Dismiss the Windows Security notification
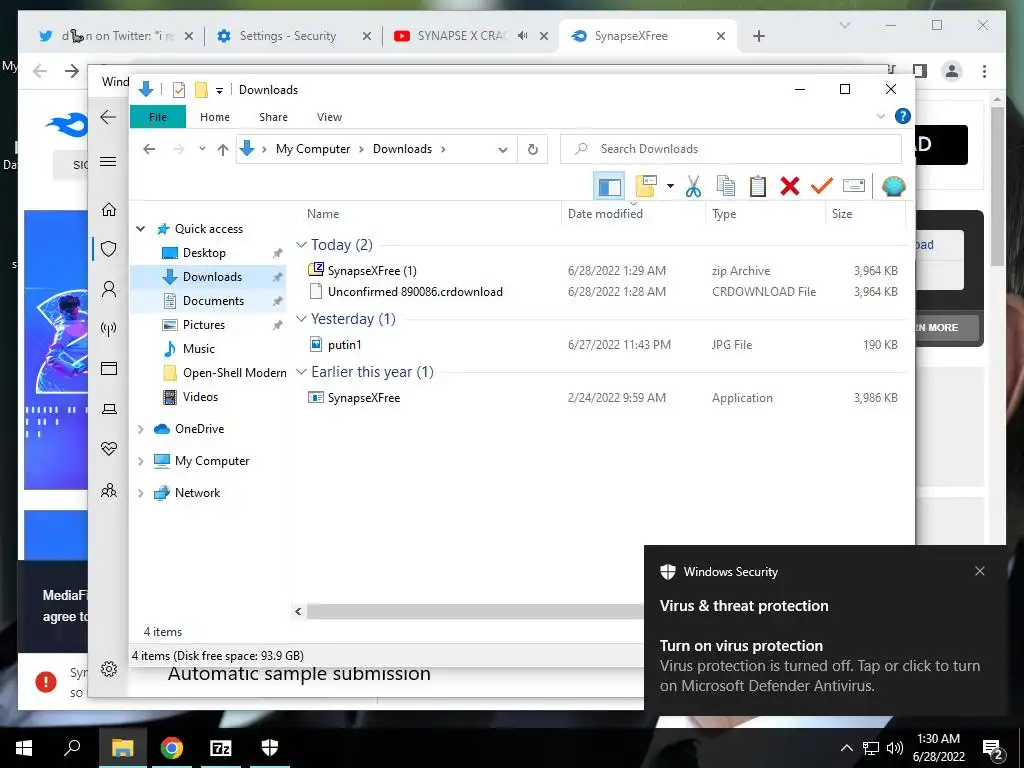The height and width of the screenshot is (768, 1024). coord(980,571)
